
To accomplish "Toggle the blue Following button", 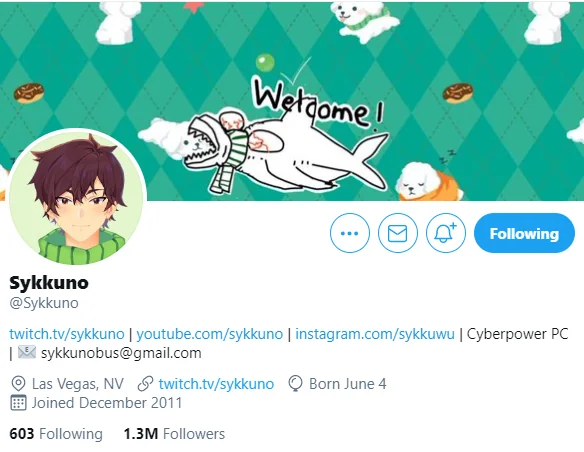I will click(524, 233).
